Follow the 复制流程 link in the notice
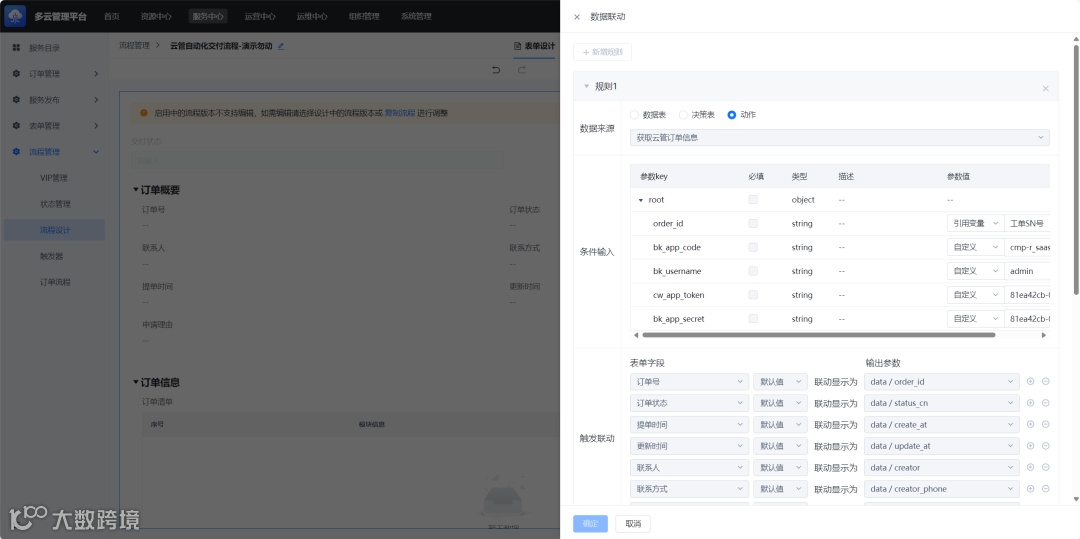This screenshot has height=539, width=1080. point(399,113)
